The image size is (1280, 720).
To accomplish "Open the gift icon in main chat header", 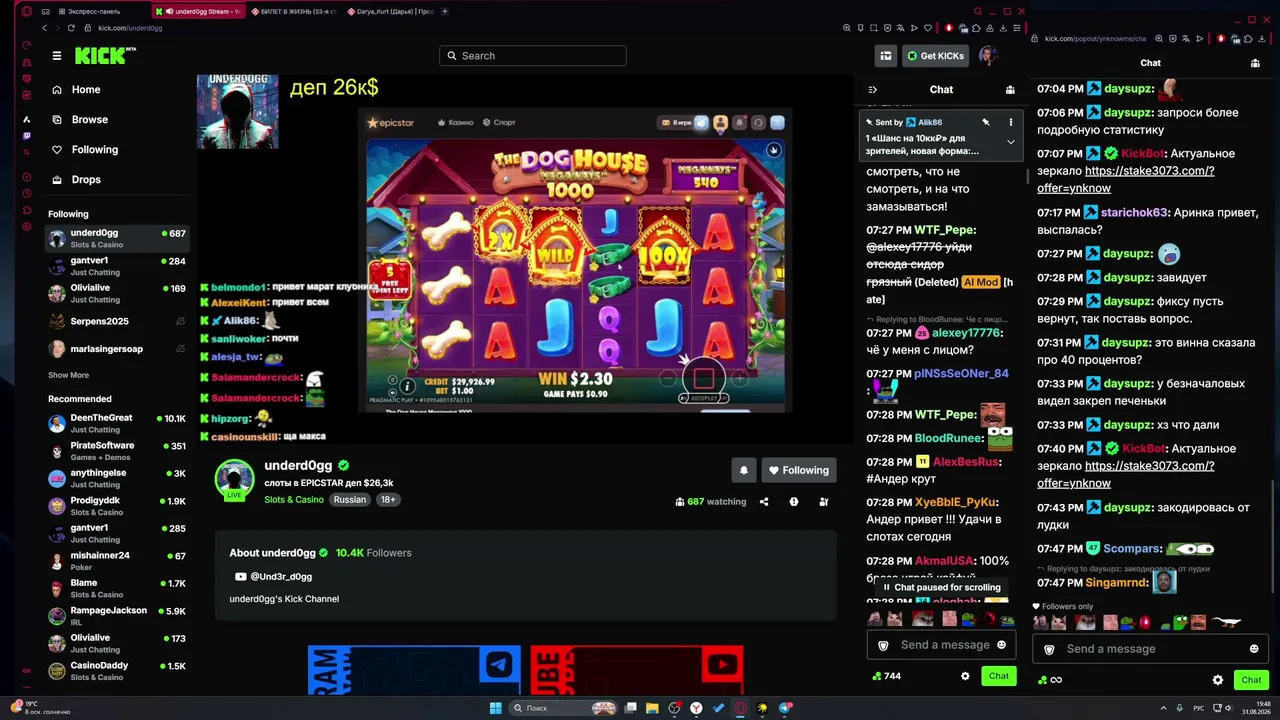I will [x=1010, y=90].
